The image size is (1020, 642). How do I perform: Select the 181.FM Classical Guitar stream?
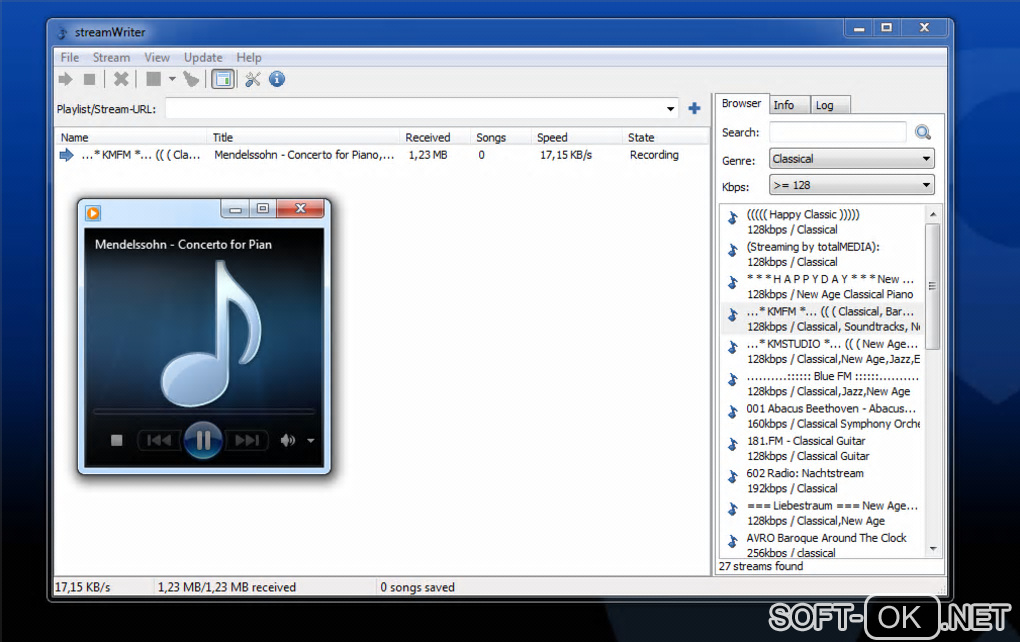(x=822, y=449)
